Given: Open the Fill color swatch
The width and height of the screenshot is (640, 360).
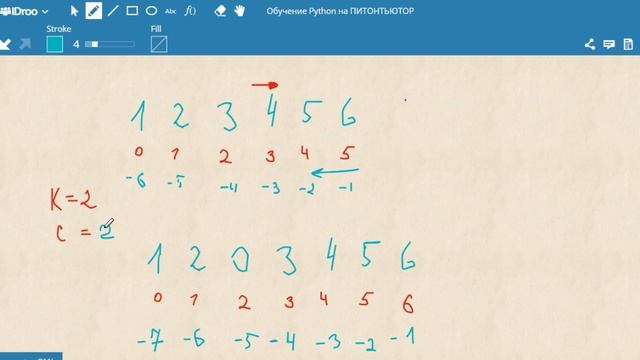Looking at the screenshot, I should click(159, 44).
